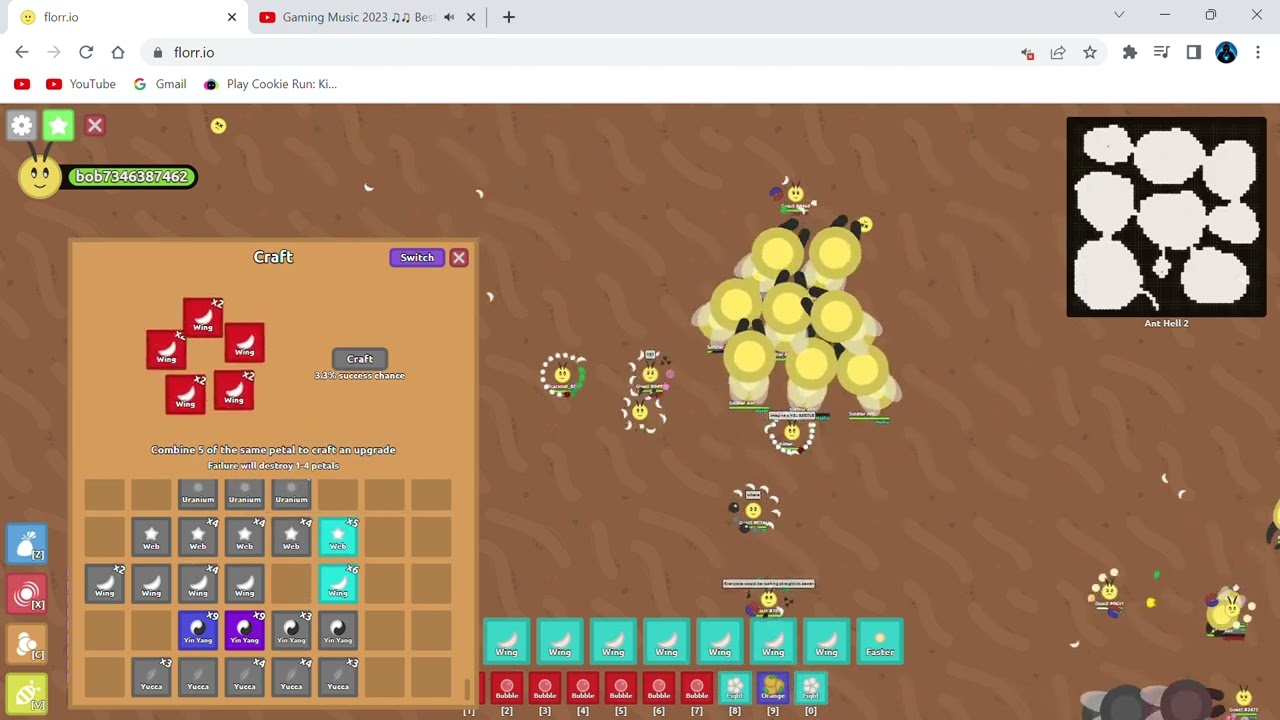Mute the Gaming Music tab audio
1280x720 pixels.
pyautogui.click(x=449, y=17)
